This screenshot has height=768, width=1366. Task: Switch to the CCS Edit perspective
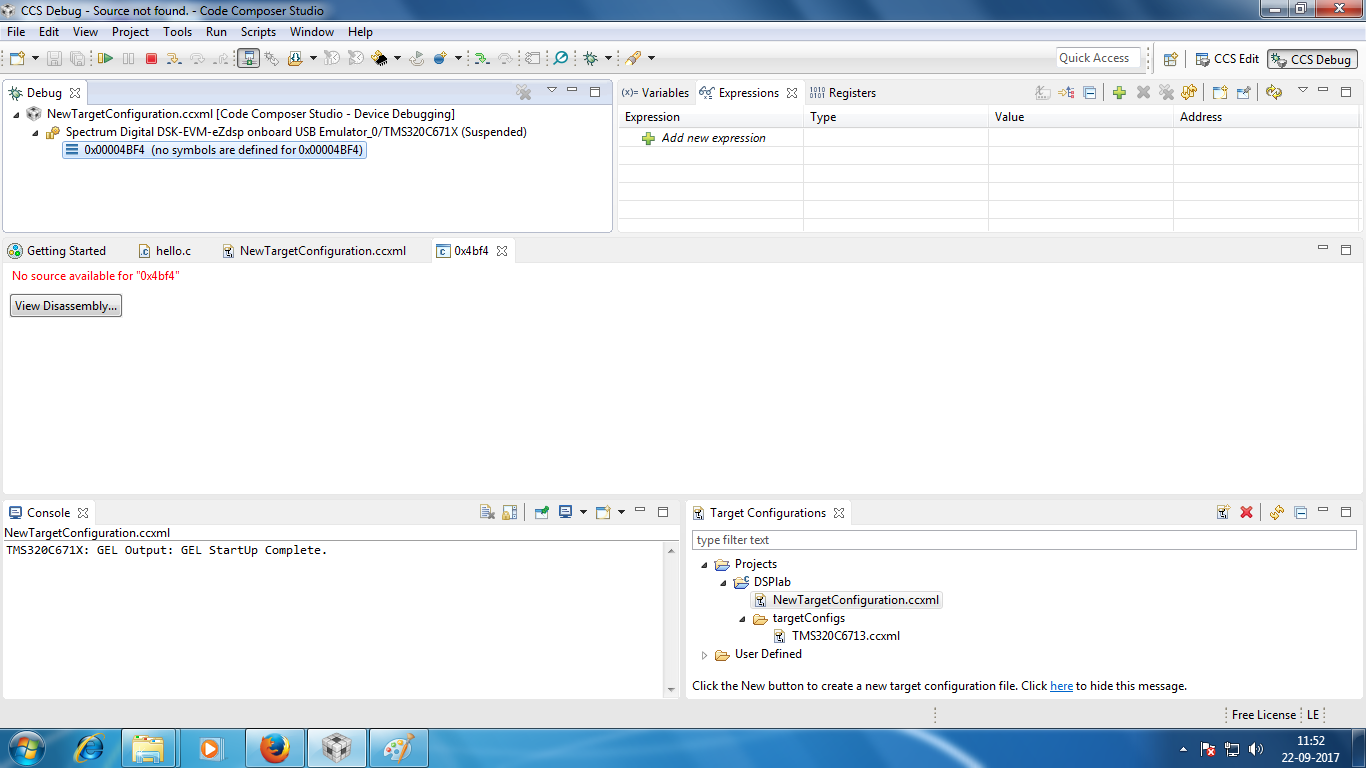point(1226,59)
